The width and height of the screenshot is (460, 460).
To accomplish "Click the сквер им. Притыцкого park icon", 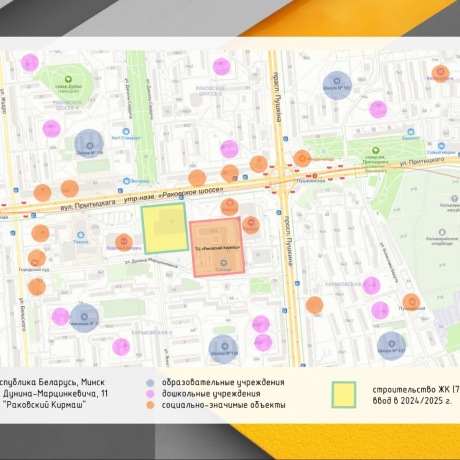I will click(375, 151).
